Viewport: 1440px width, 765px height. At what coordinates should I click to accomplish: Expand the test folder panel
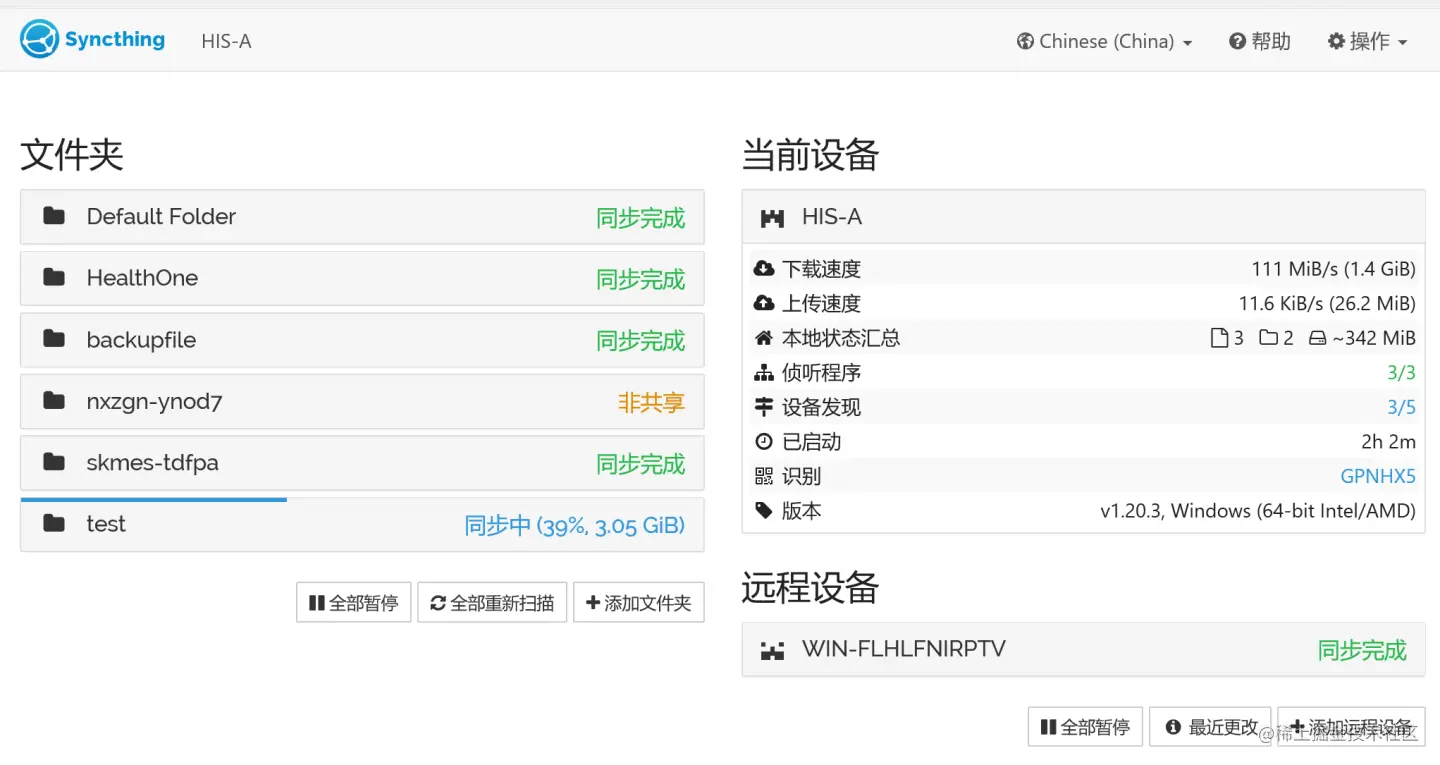coord(362,524)
